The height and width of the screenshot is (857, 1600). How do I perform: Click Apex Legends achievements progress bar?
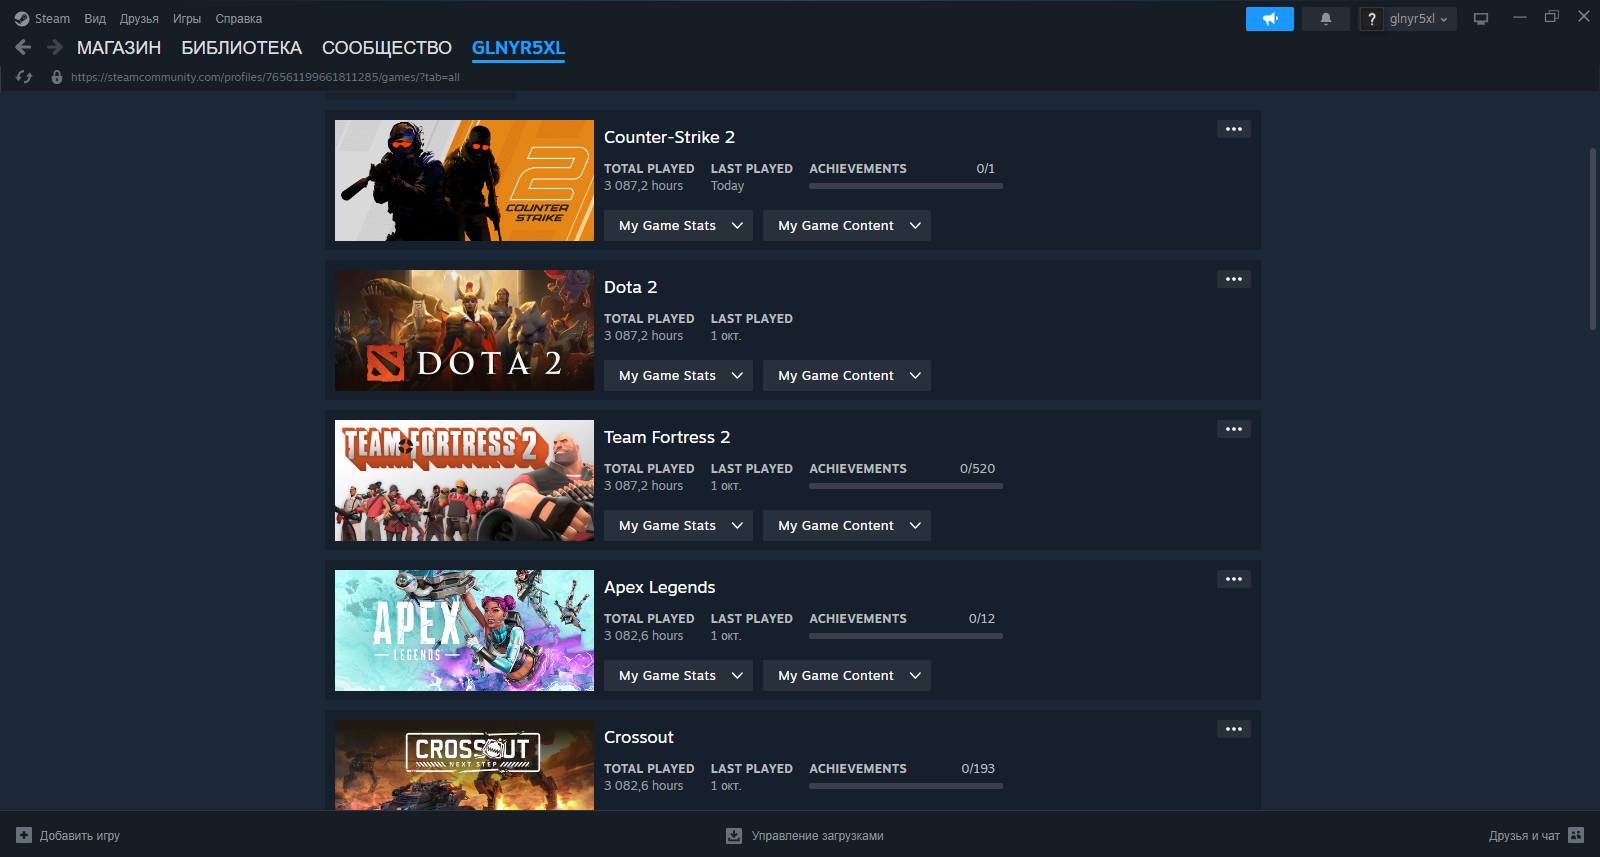pyautogui.click(x=906, y=636)
